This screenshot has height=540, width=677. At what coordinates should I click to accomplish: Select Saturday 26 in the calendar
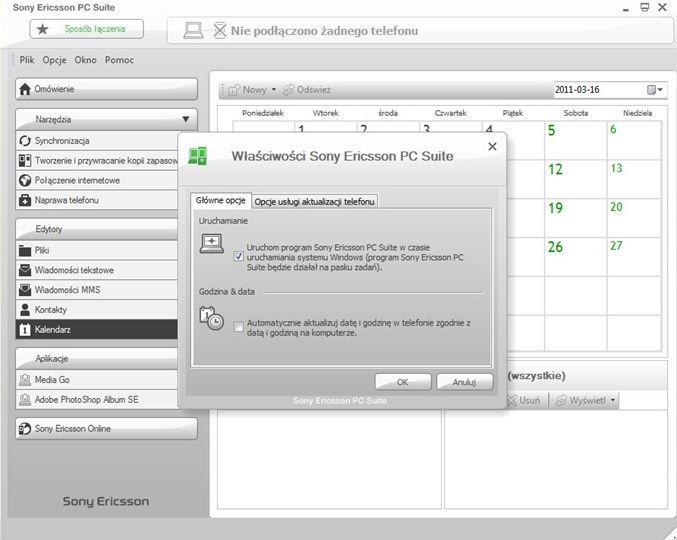[x=576, y=257]
